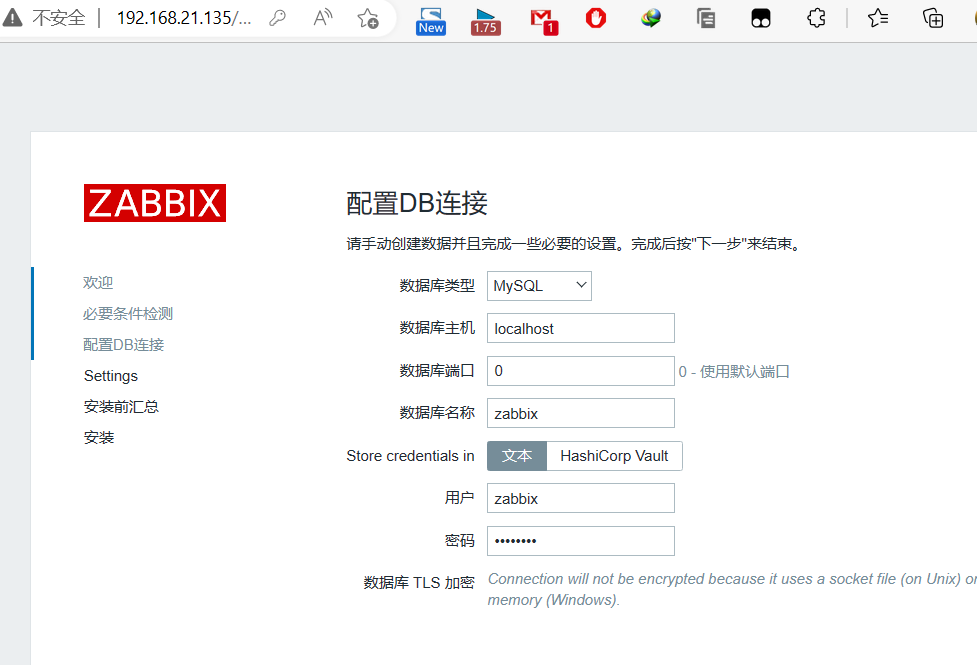Viewport: 977px width, 665px height.
Task: Go to 欢迎 step in sidebar
Action: pos(98,282)
